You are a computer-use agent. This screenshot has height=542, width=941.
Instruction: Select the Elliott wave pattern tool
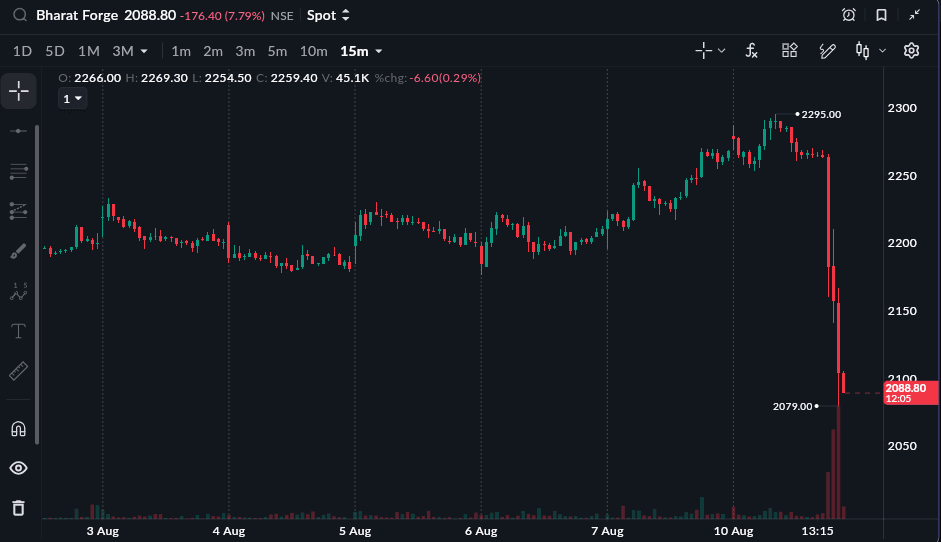[x=19, y=292]
